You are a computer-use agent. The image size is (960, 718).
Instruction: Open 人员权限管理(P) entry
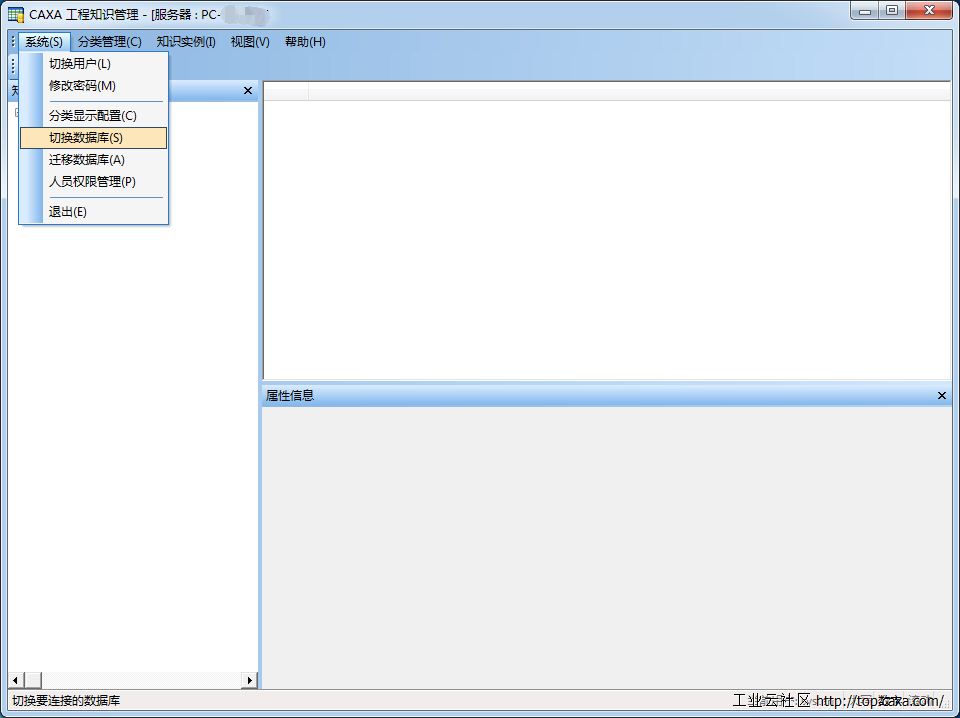tap(93, 182)
